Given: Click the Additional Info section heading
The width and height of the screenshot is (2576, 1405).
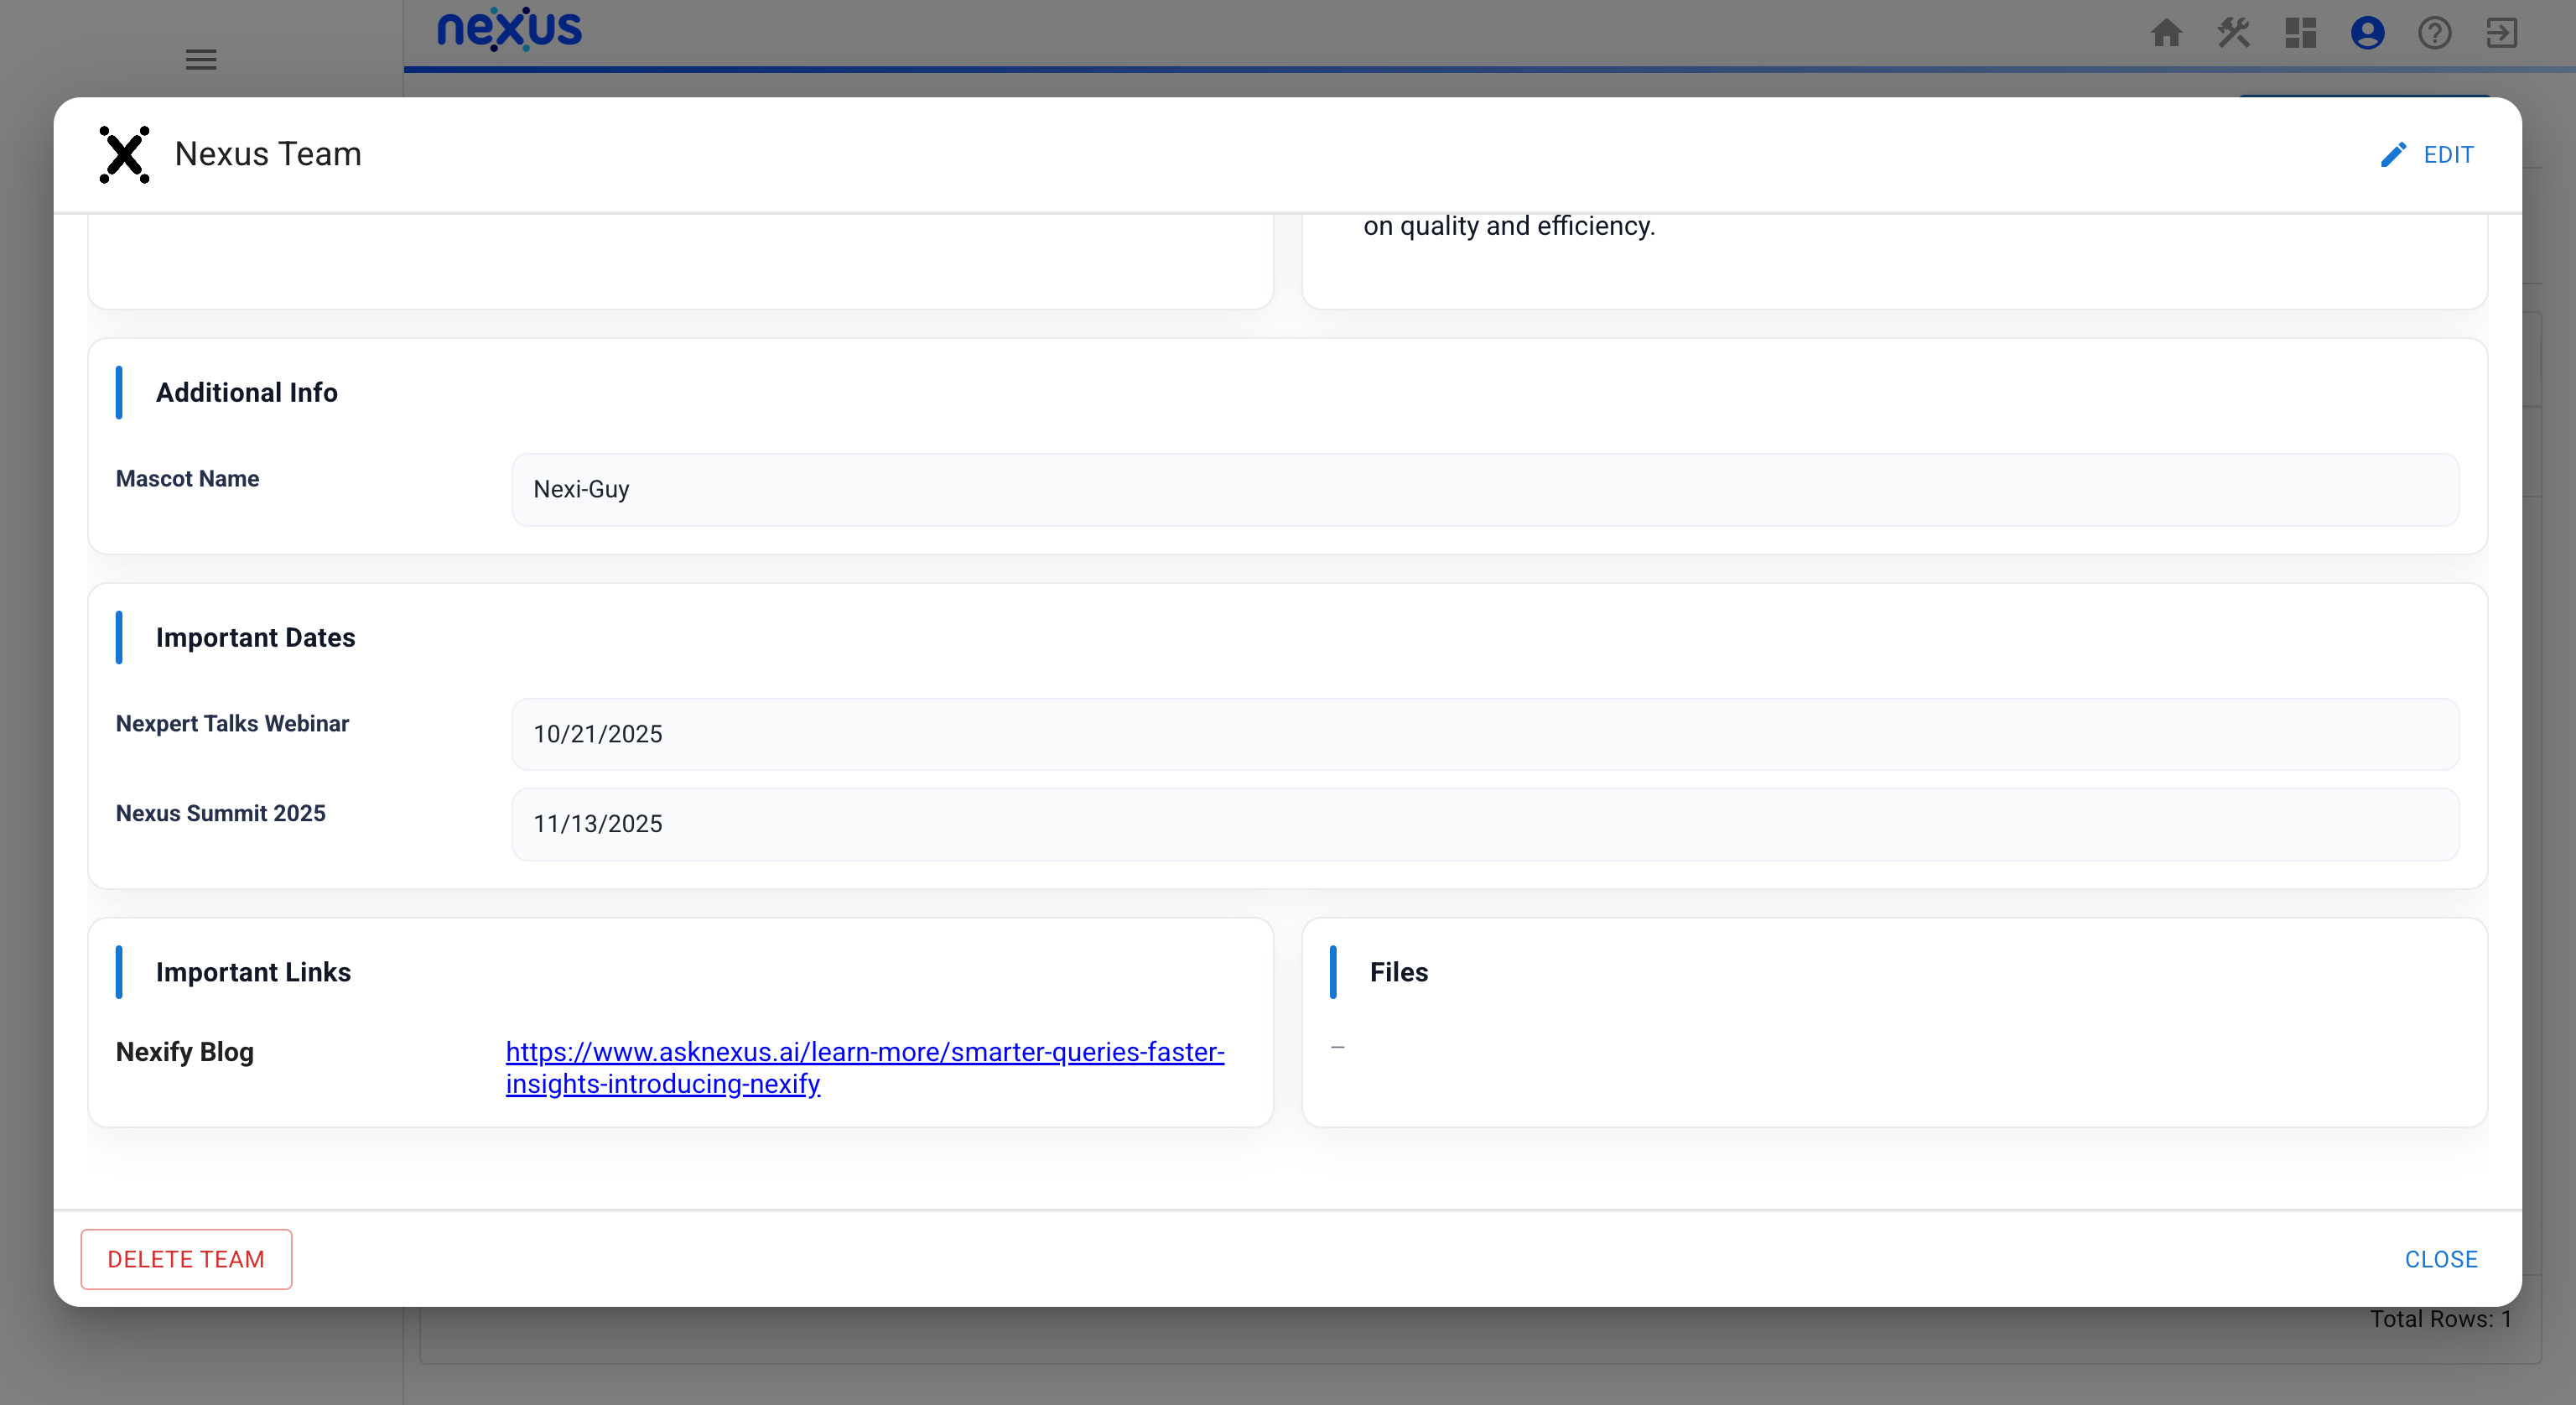Looking at the screenshot, I should (x=246, y=393).
